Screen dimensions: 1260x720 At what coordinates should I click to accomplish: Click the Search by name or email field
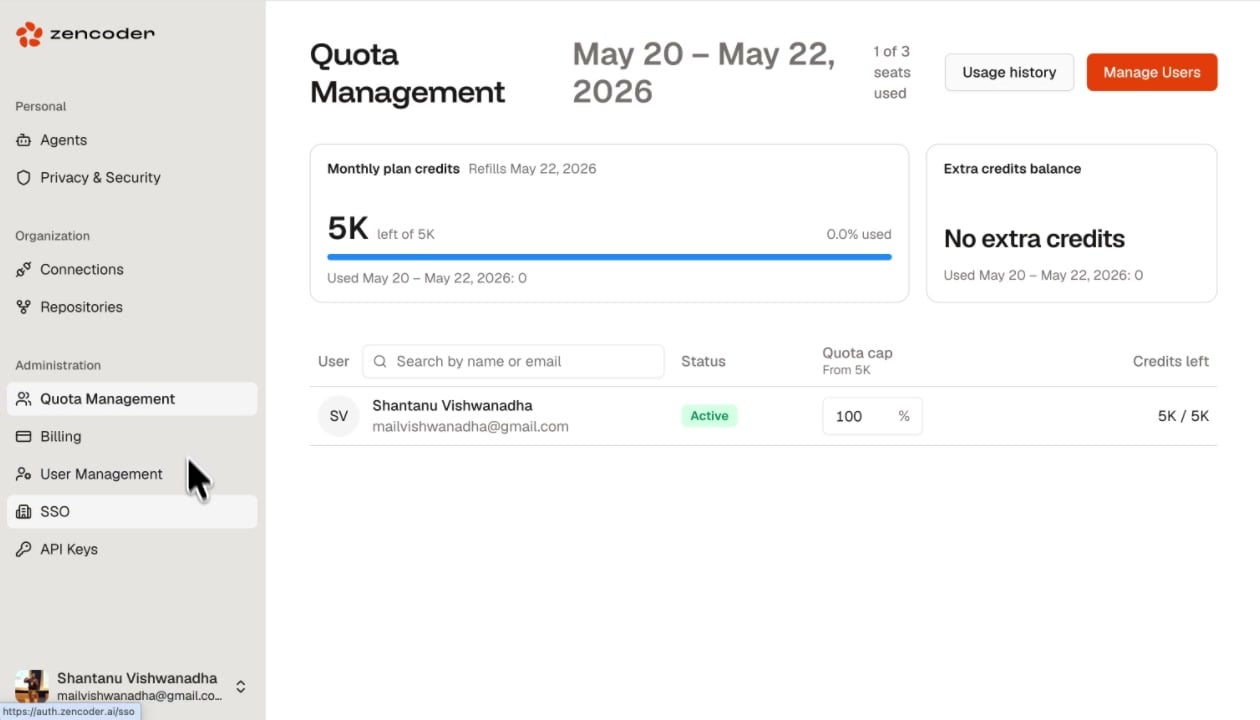point(513,361)
